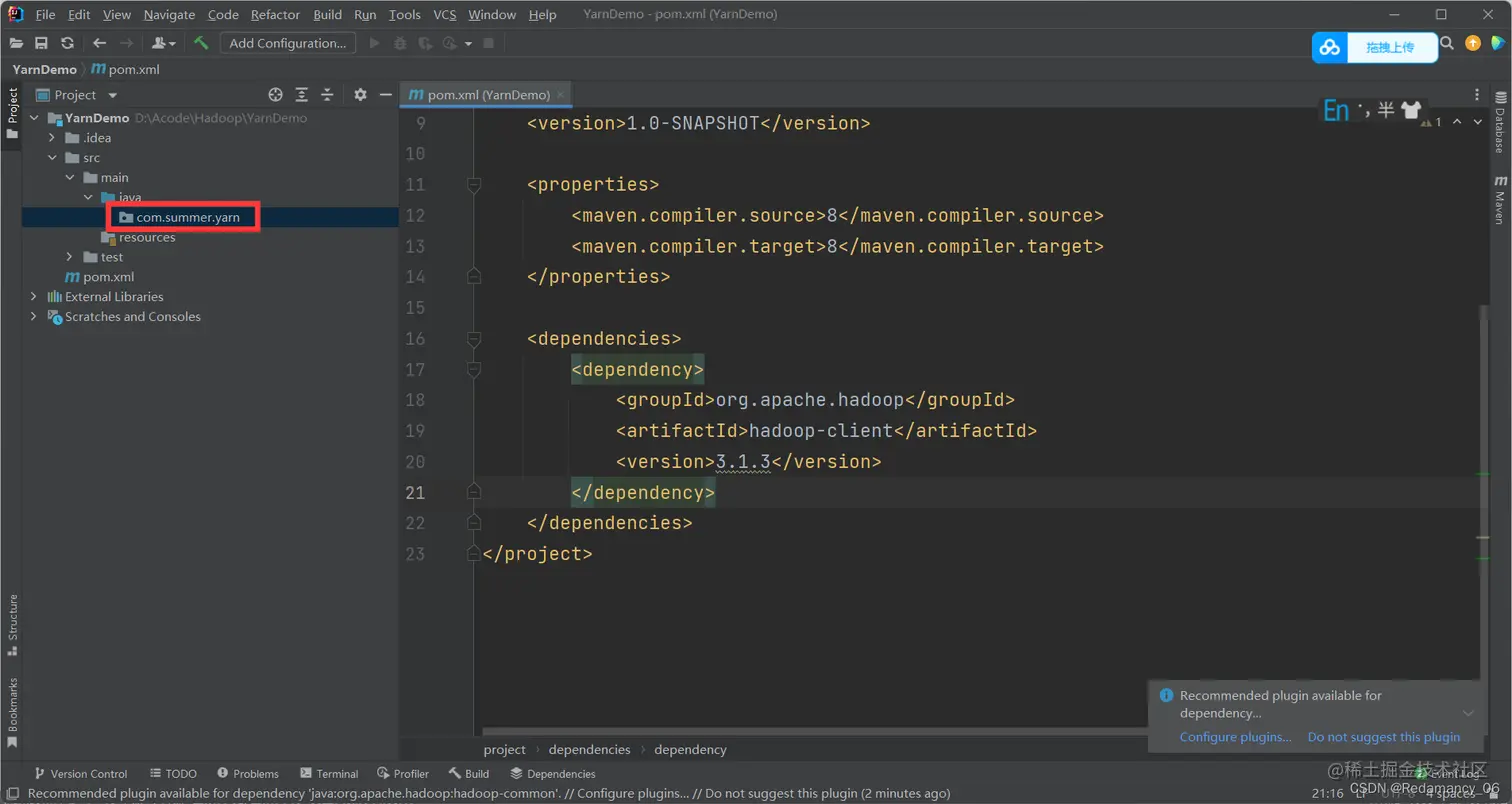Open Search Everywhere magnifier icon
1512x804 pixels.
[1447, 43]
